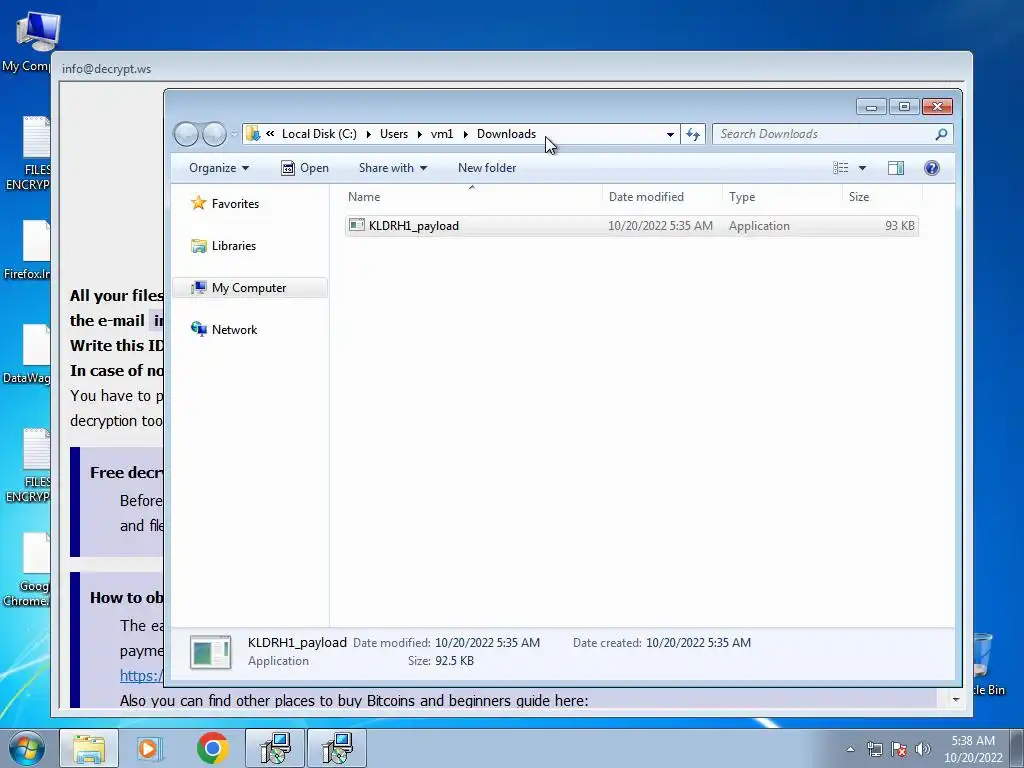Change view with the view icon
1024x768 pixels.
(840, 168)
